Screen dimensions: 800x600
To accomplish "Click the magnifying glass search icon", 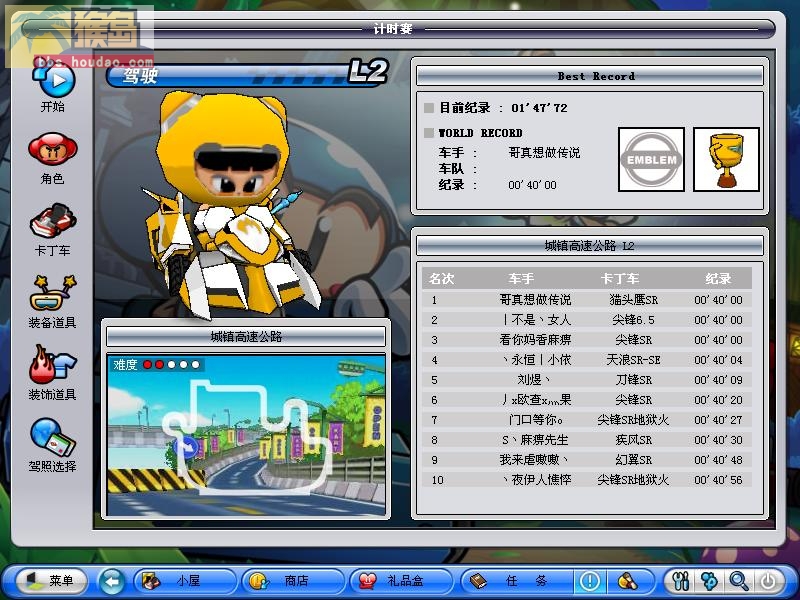I will tap(739, 581).
